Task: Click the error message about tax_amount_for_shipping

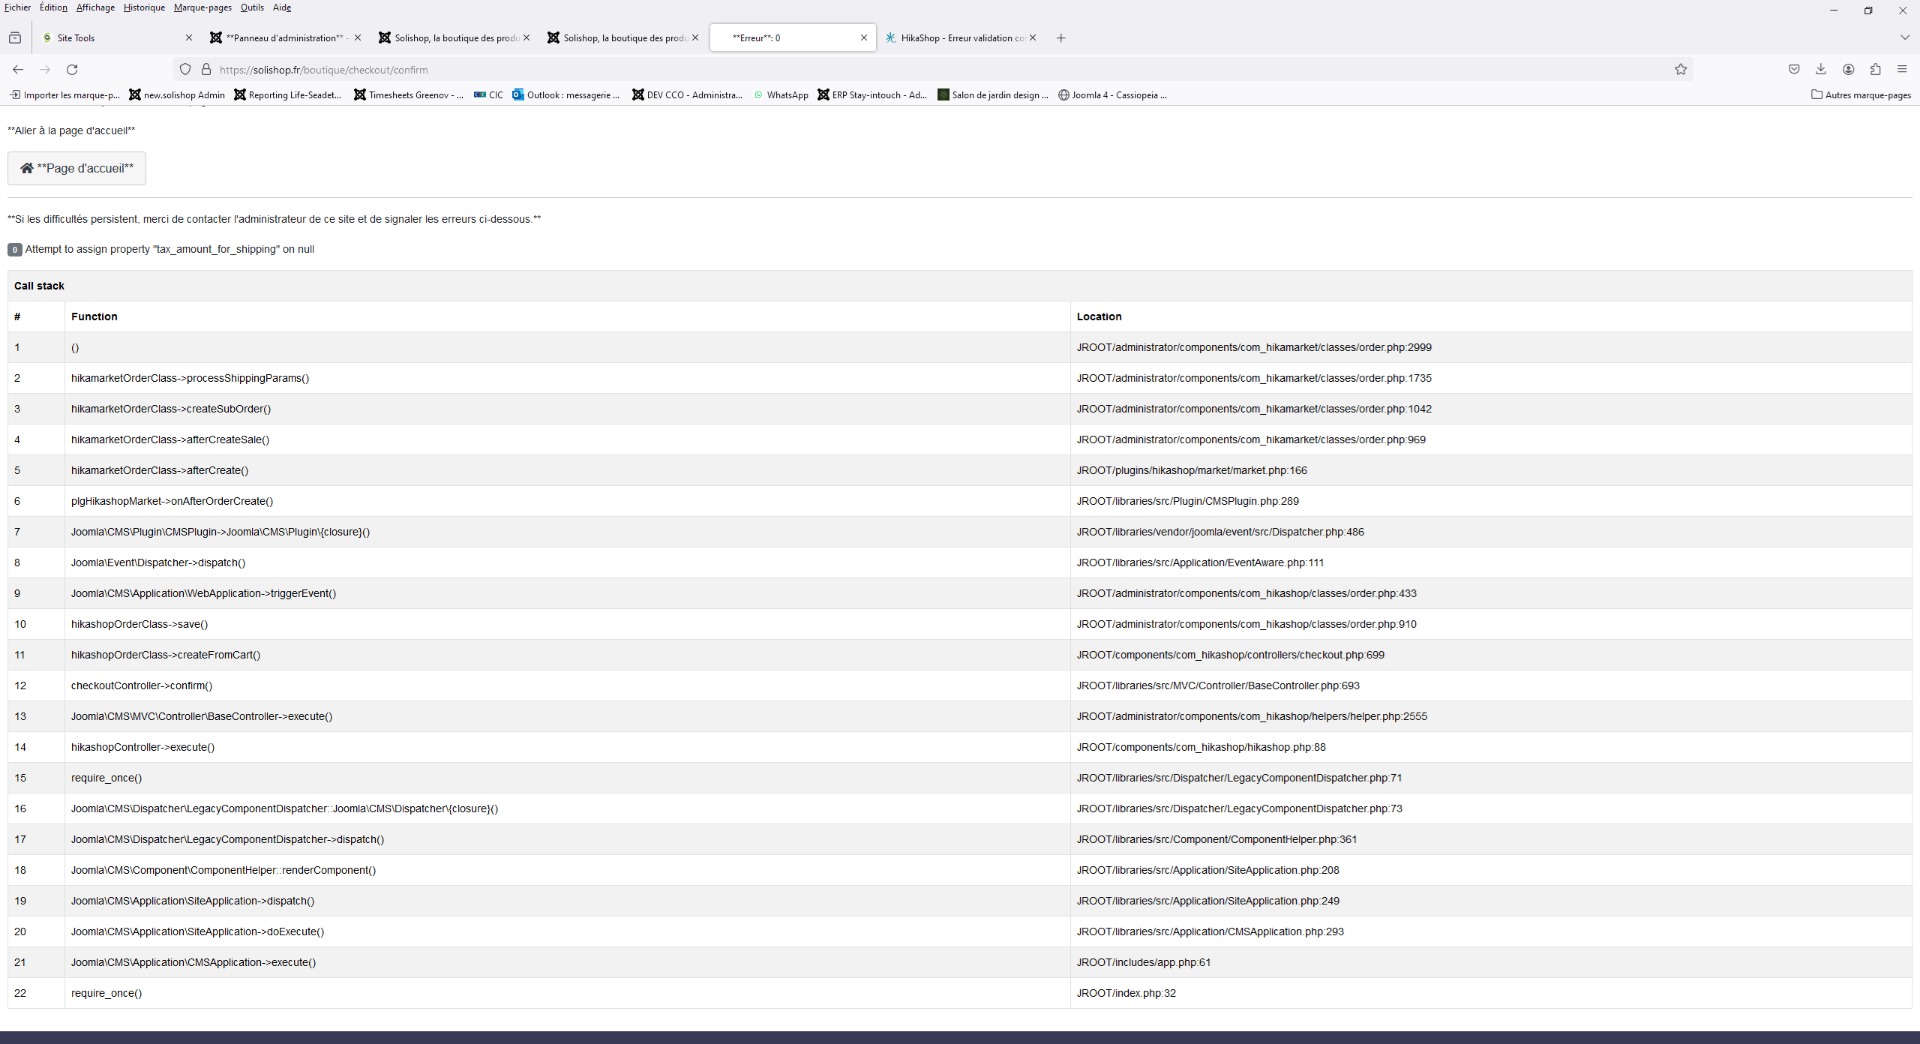Action: pyautogui.click(x=170, y=249)
